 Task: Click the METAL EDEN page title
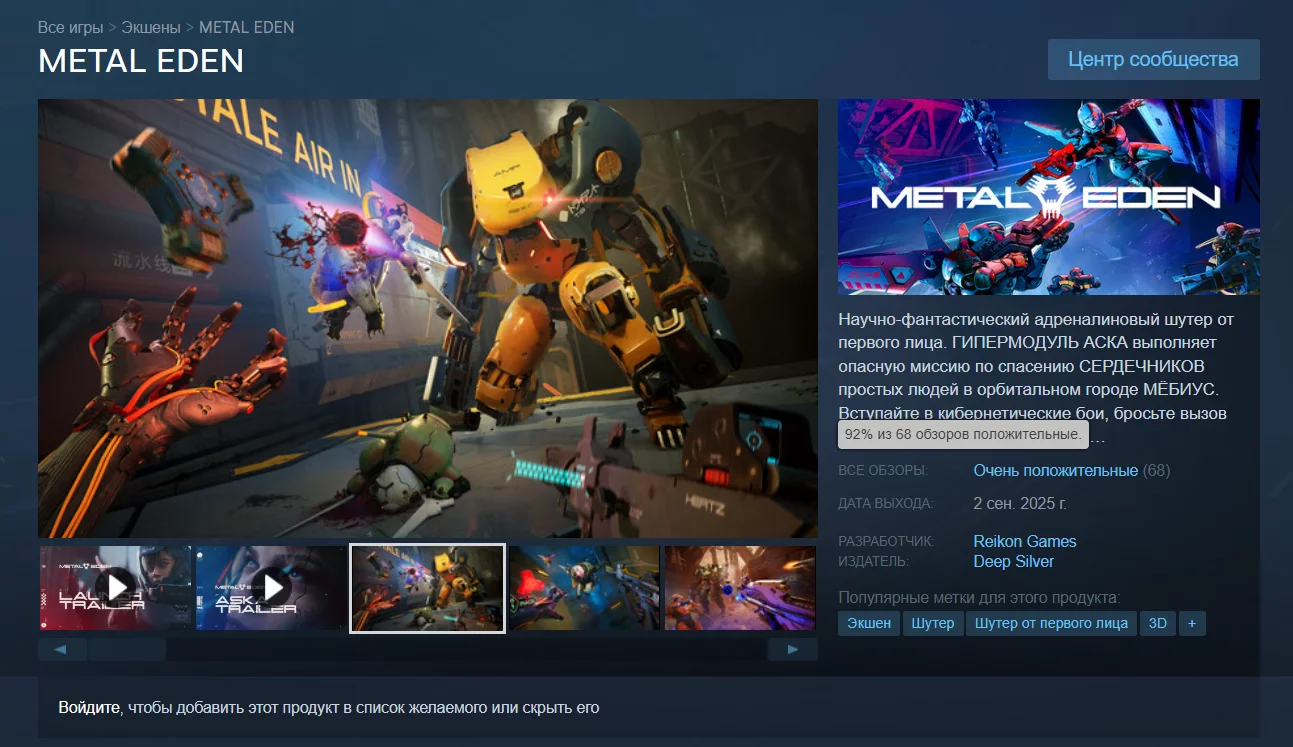coord(141,61)
